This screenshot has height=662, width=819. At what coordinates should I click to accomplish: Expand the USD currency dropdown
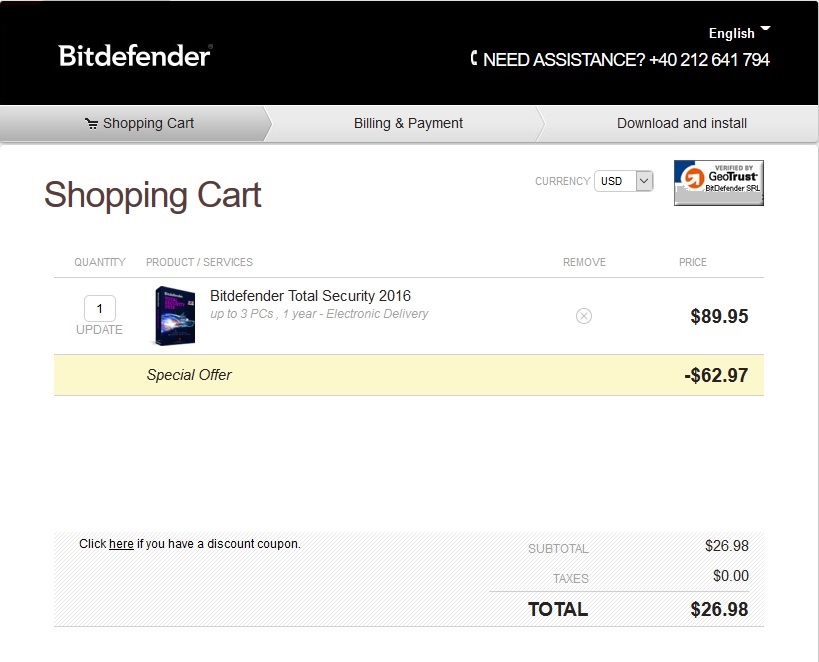tap(623, 181)
